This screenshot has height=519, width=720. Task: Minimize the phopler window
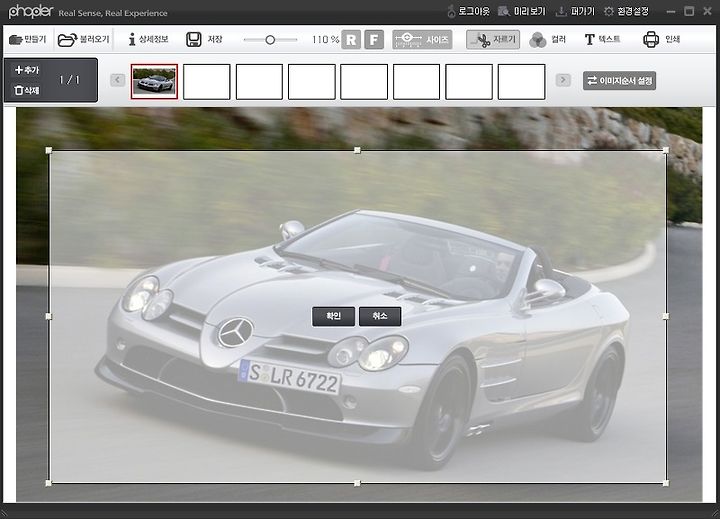coord(670,11)
